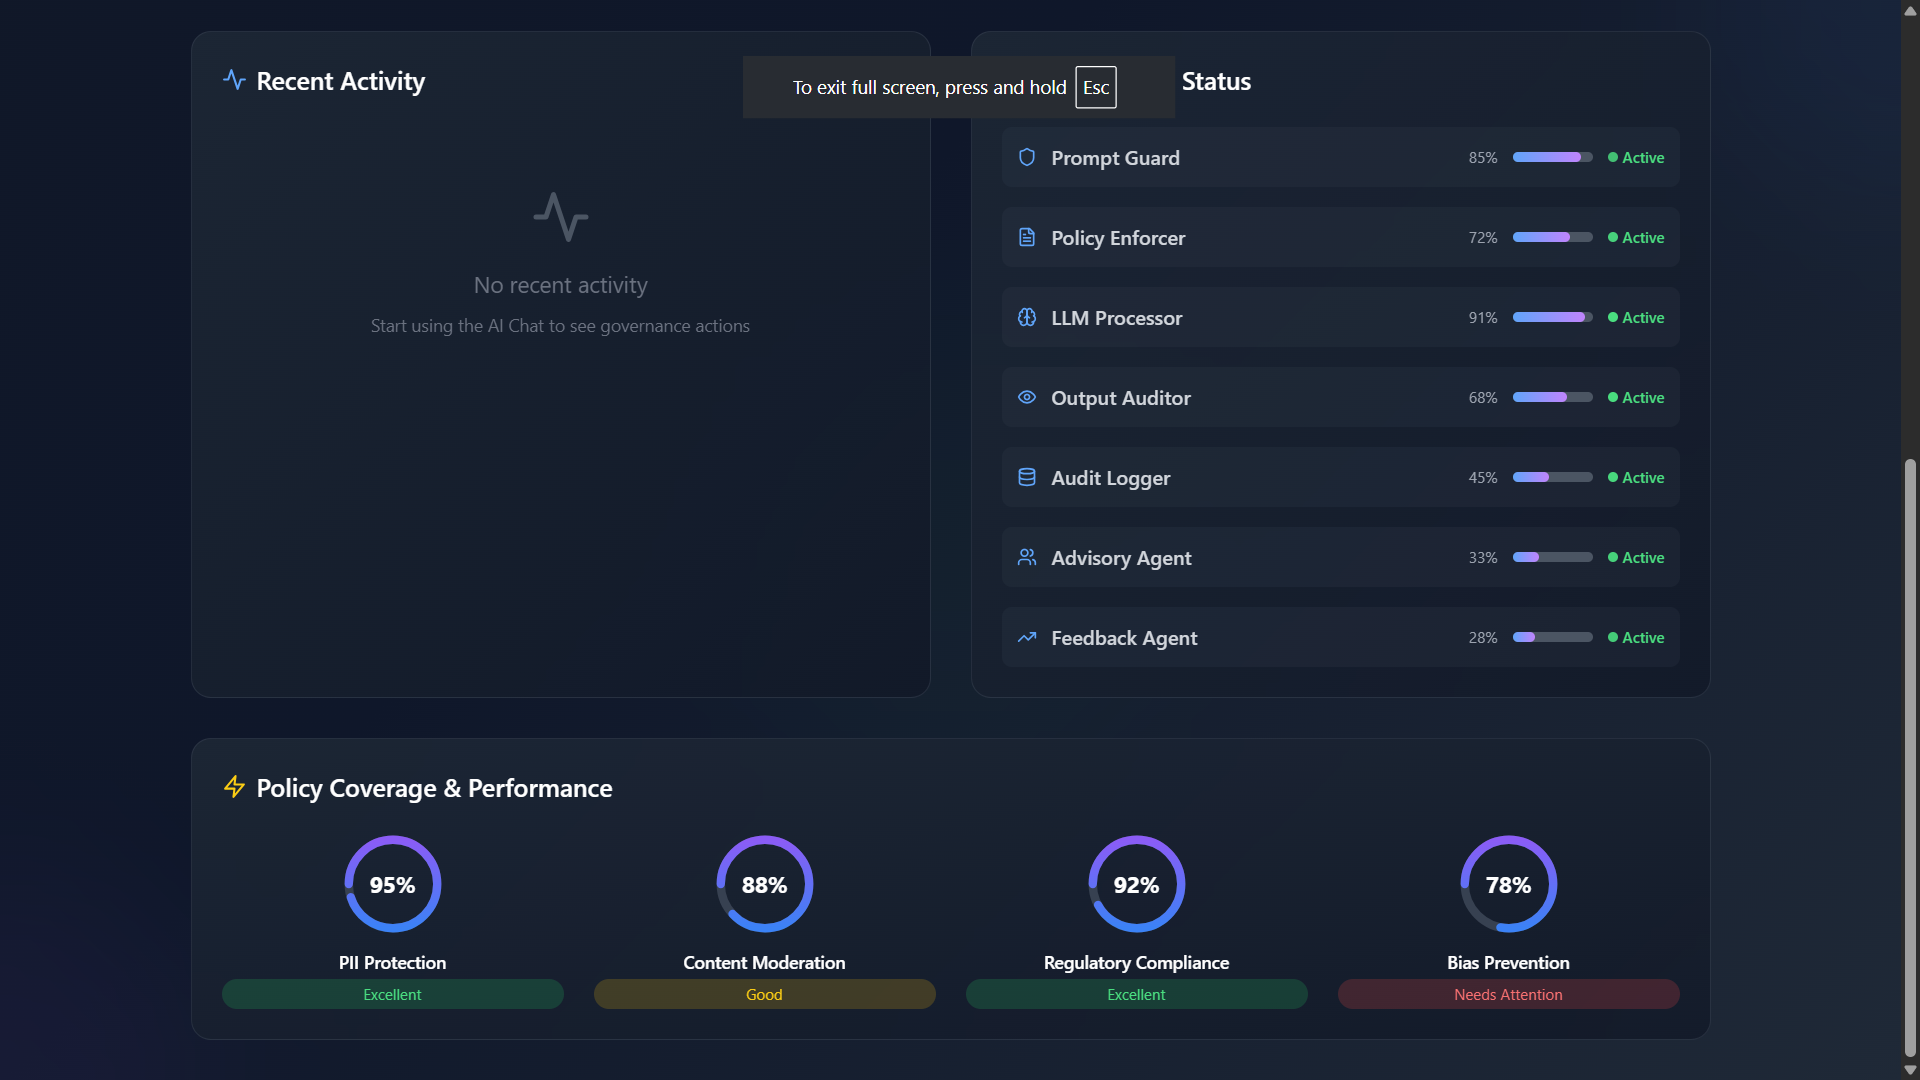Click the Advisory Agent users icon

click(1027, 557)
